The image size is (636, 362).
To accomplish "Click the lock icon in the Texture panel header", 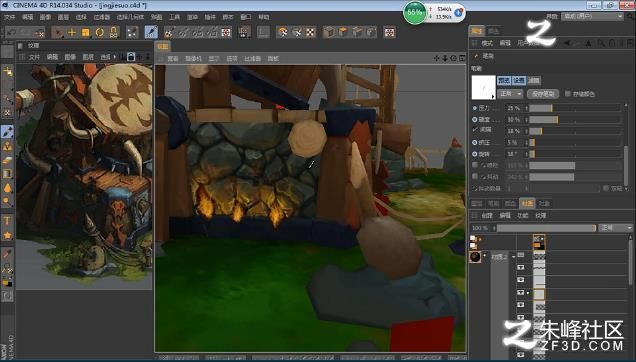I will point(131,57).
